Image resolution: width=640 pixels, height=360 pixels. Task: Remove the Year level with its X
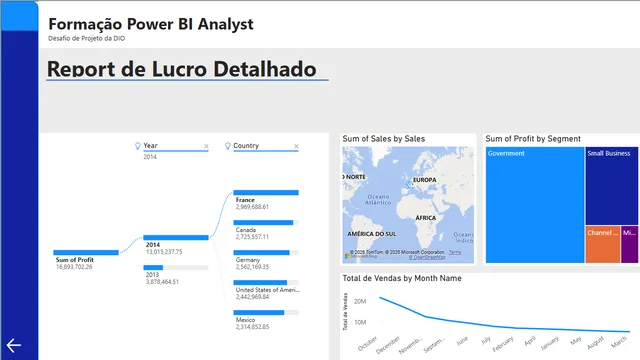coord(206,146)
